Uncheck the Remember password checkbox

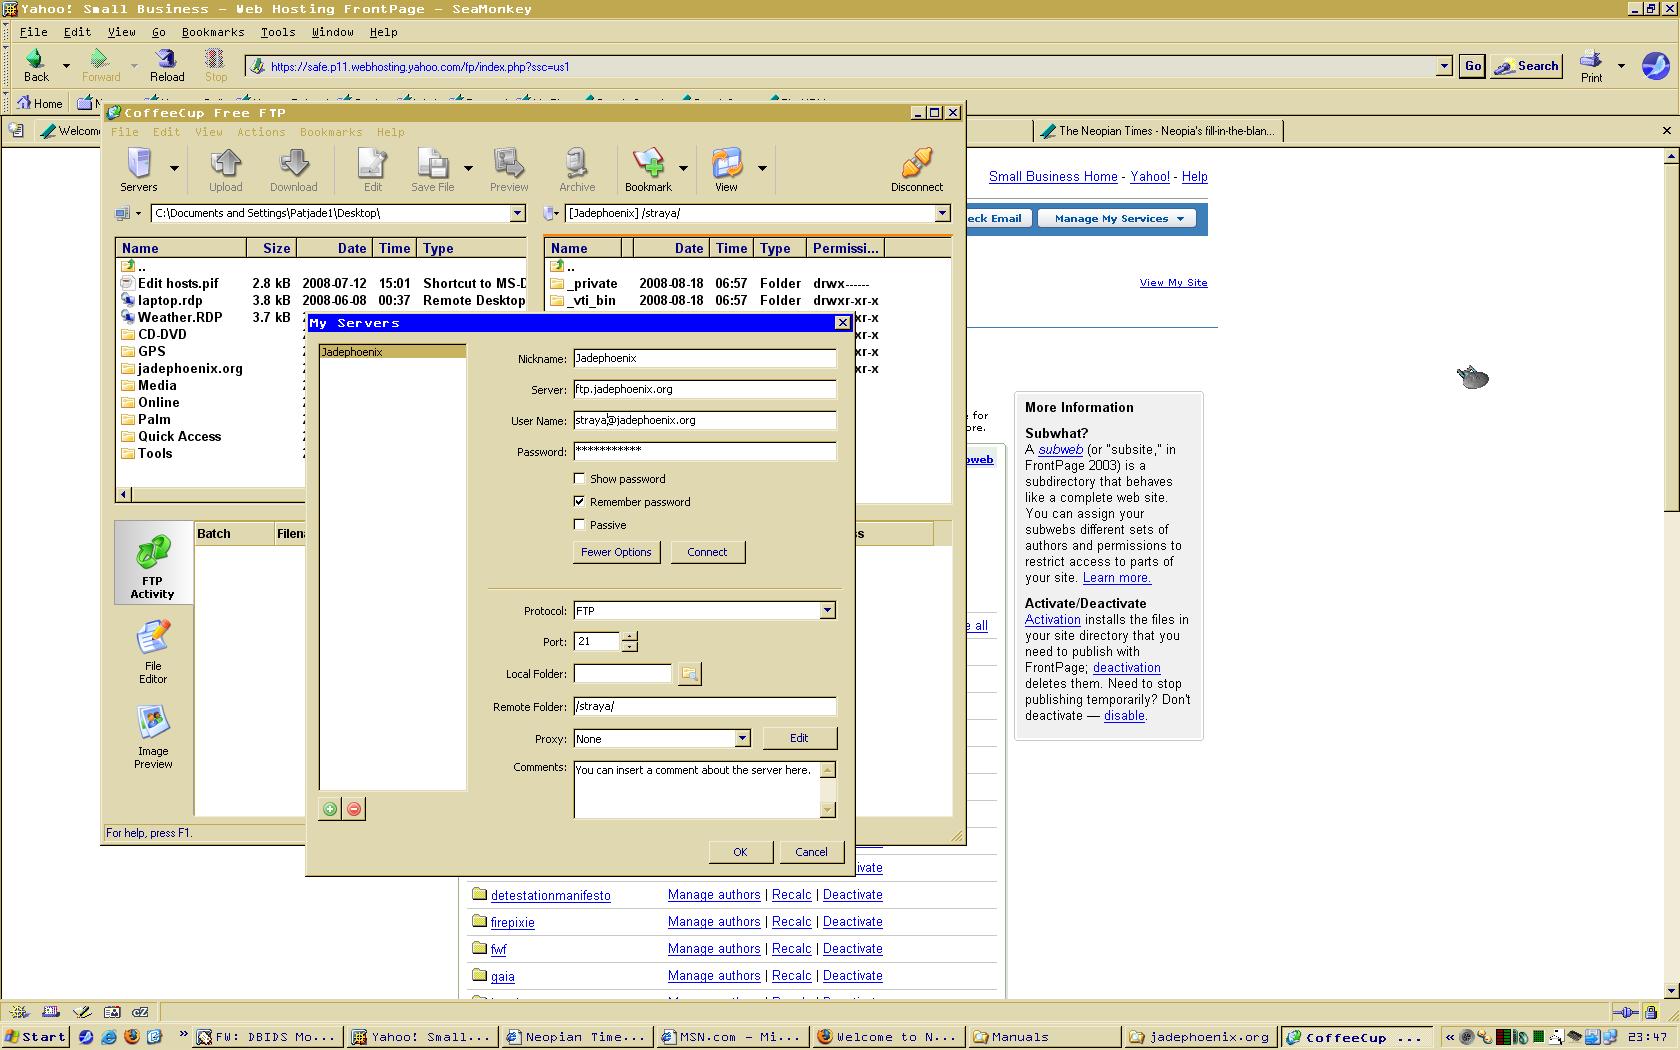pyautogui.click(x=579, y=502)
